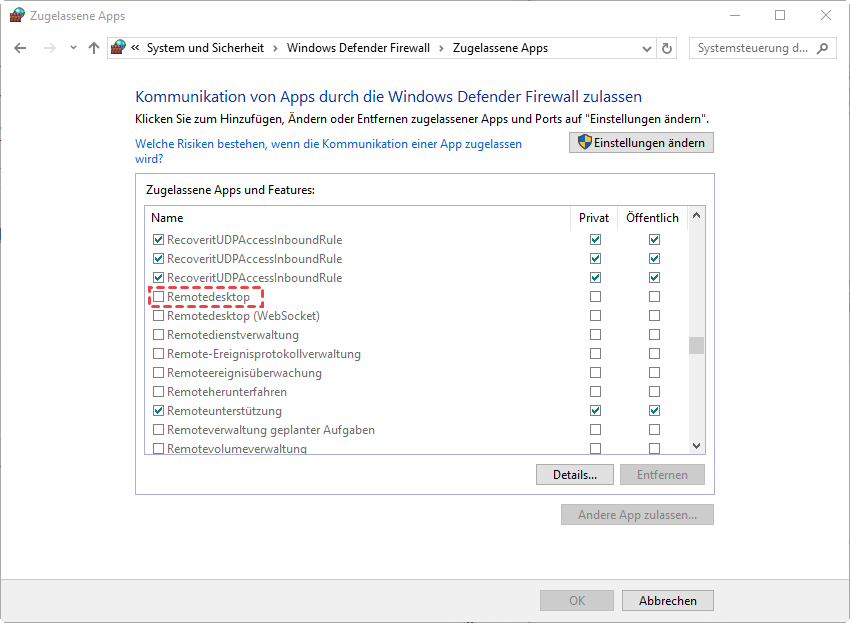Select Zugelassene Apps breadcrumb

point(500,48)
